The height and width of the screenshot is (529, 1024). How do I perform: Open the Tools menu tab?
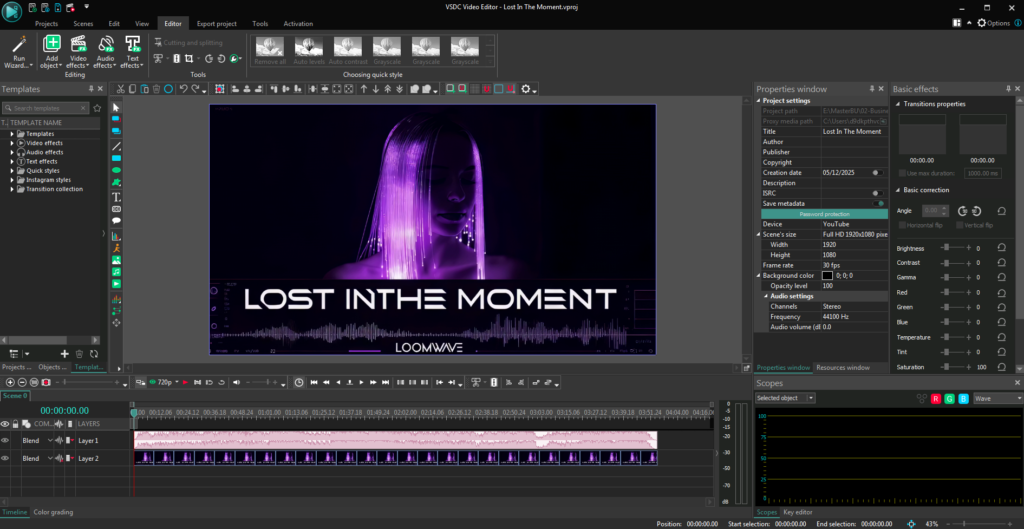click(x=260, y=24)
